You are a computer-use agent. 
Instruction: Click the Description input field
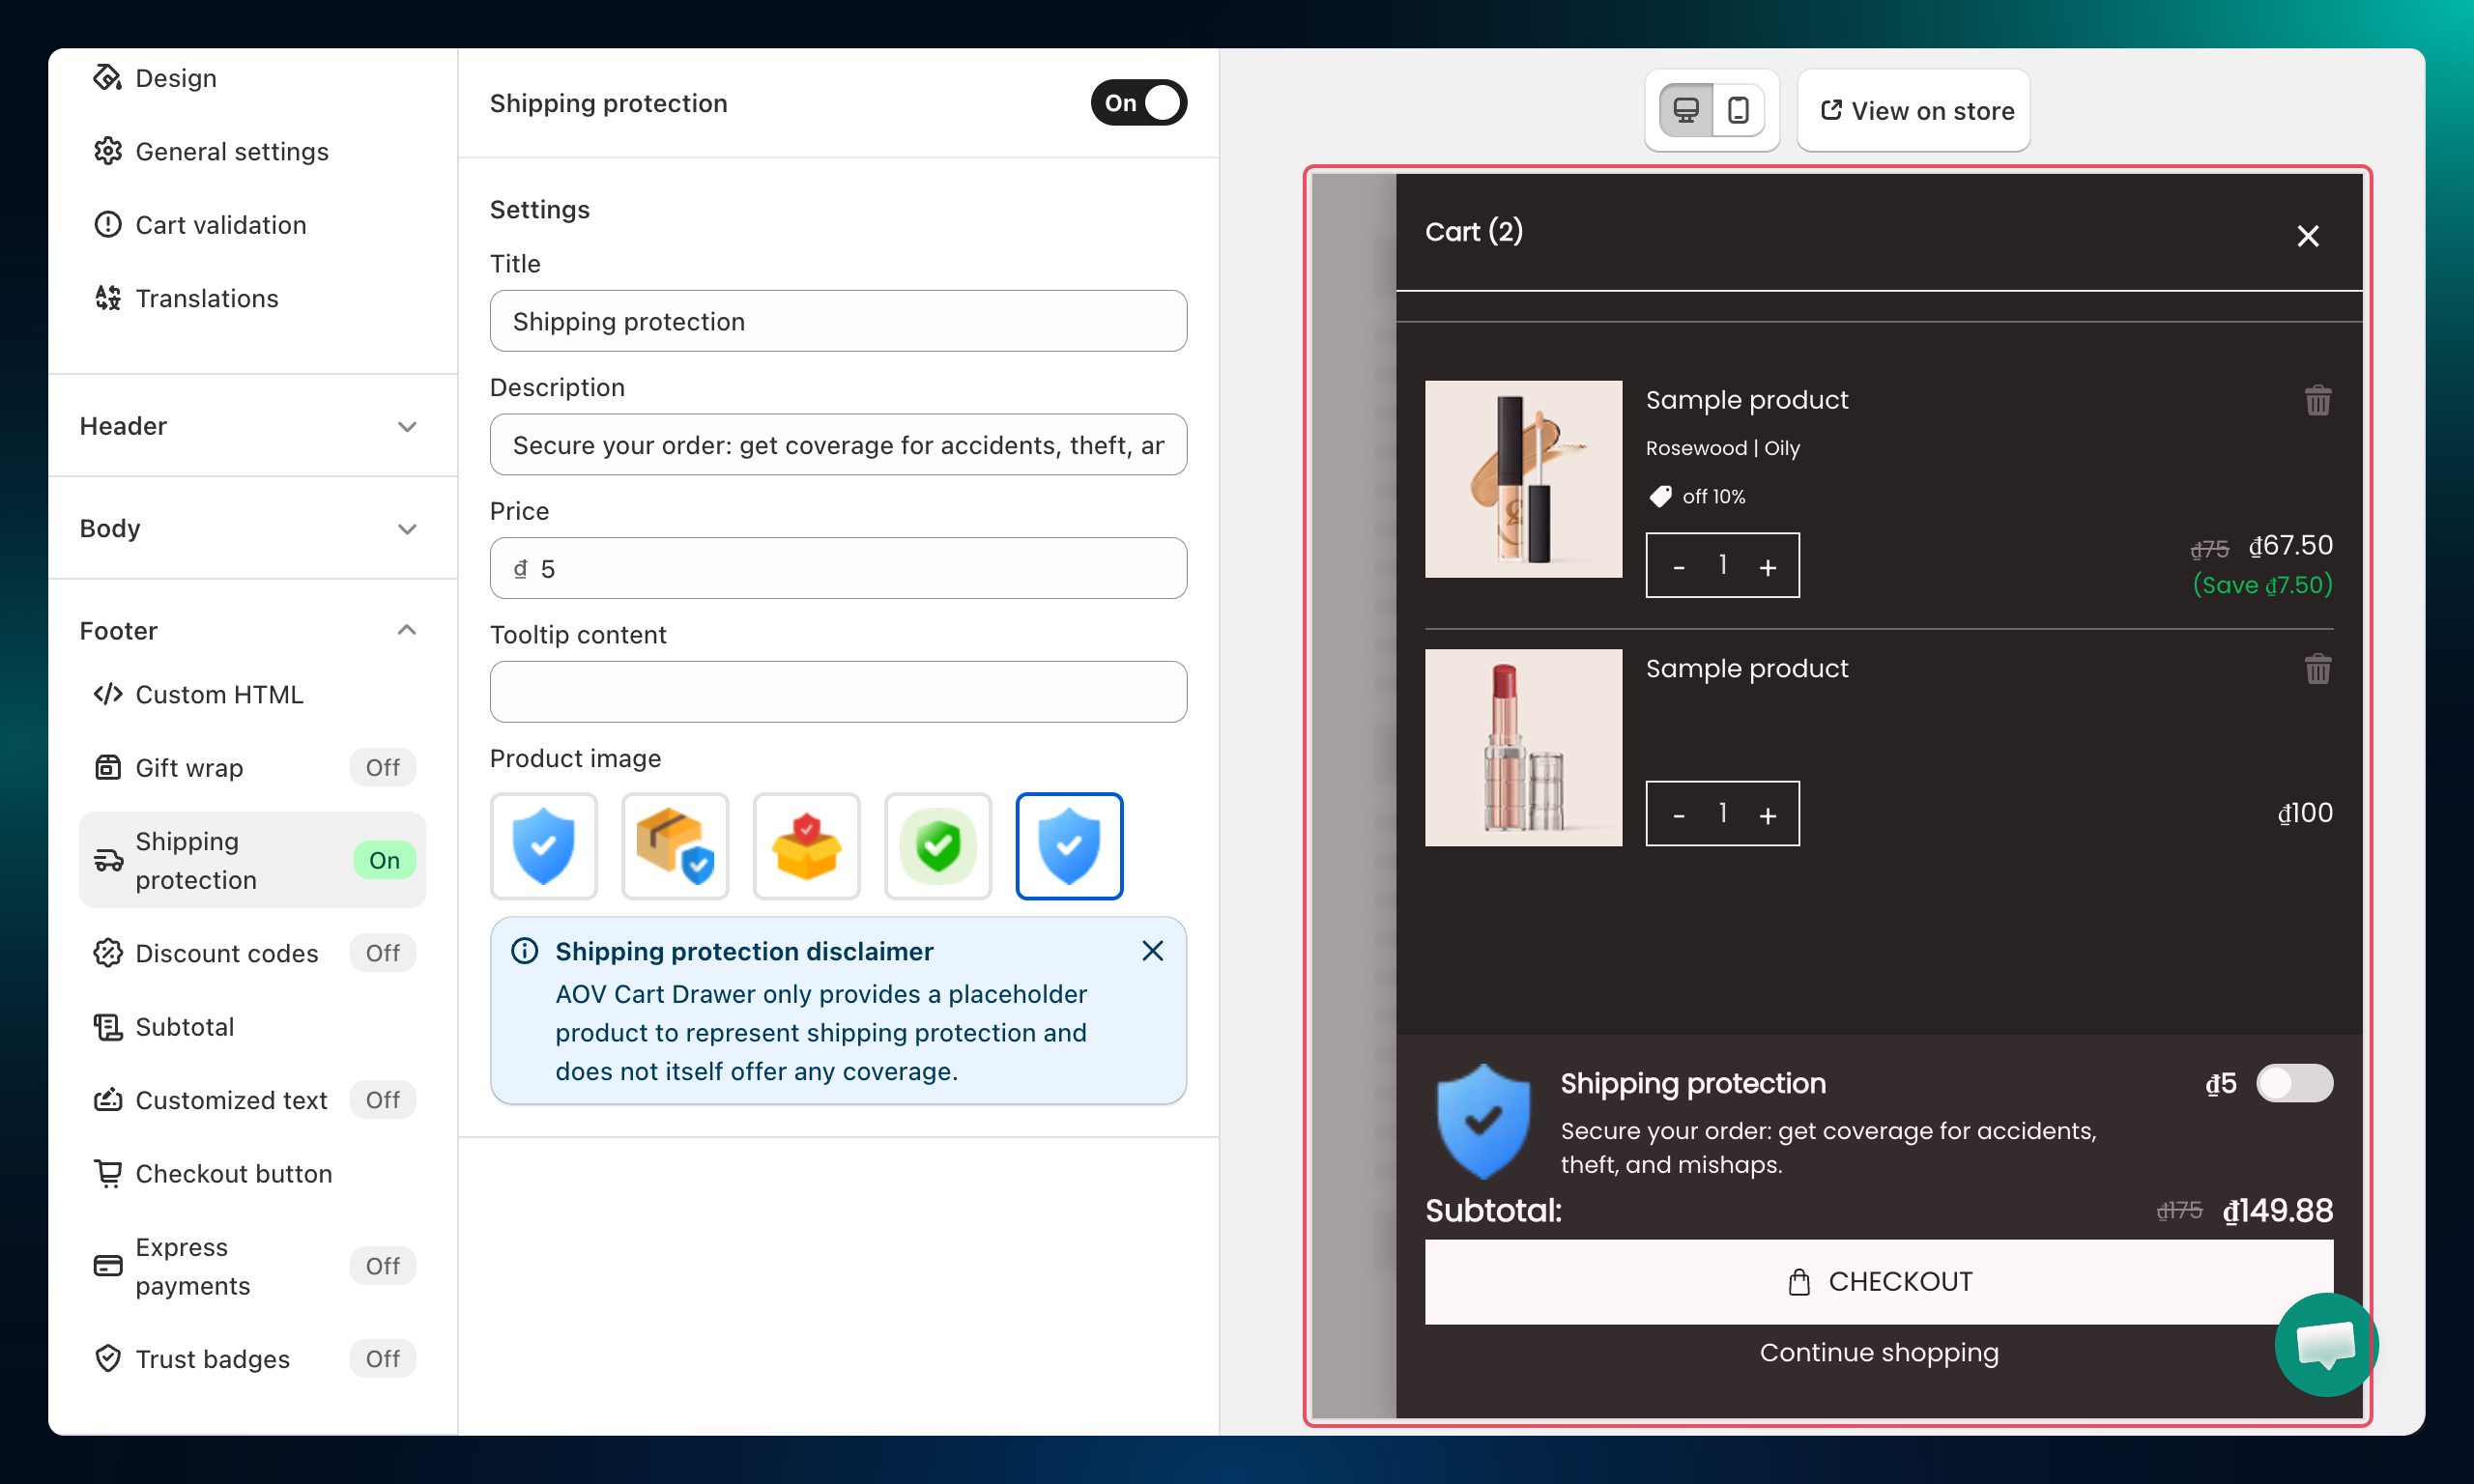click(x=838, y=445)
